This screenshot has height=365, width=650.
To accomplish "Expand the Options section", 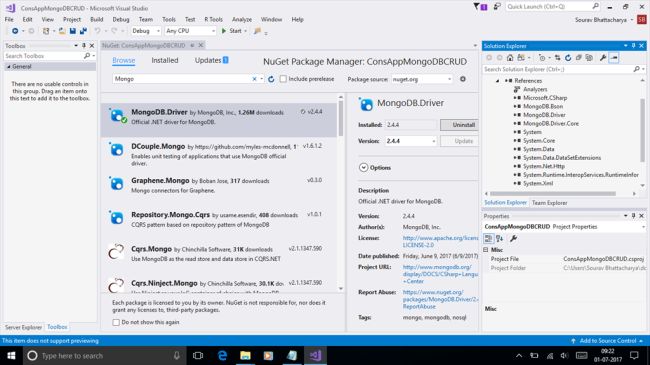I will (364, 168).
